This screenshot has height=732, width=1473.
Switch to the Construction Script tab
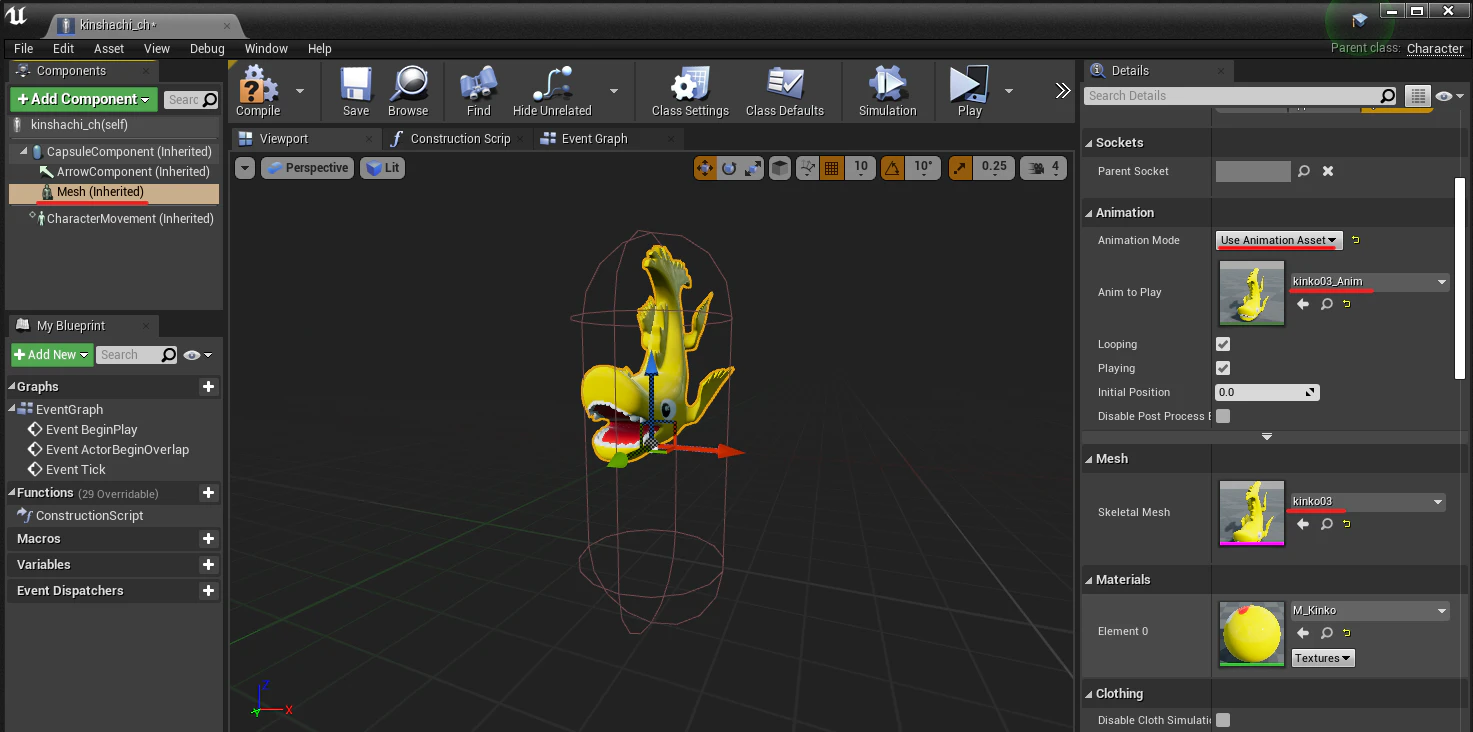[x=460, y=139]
